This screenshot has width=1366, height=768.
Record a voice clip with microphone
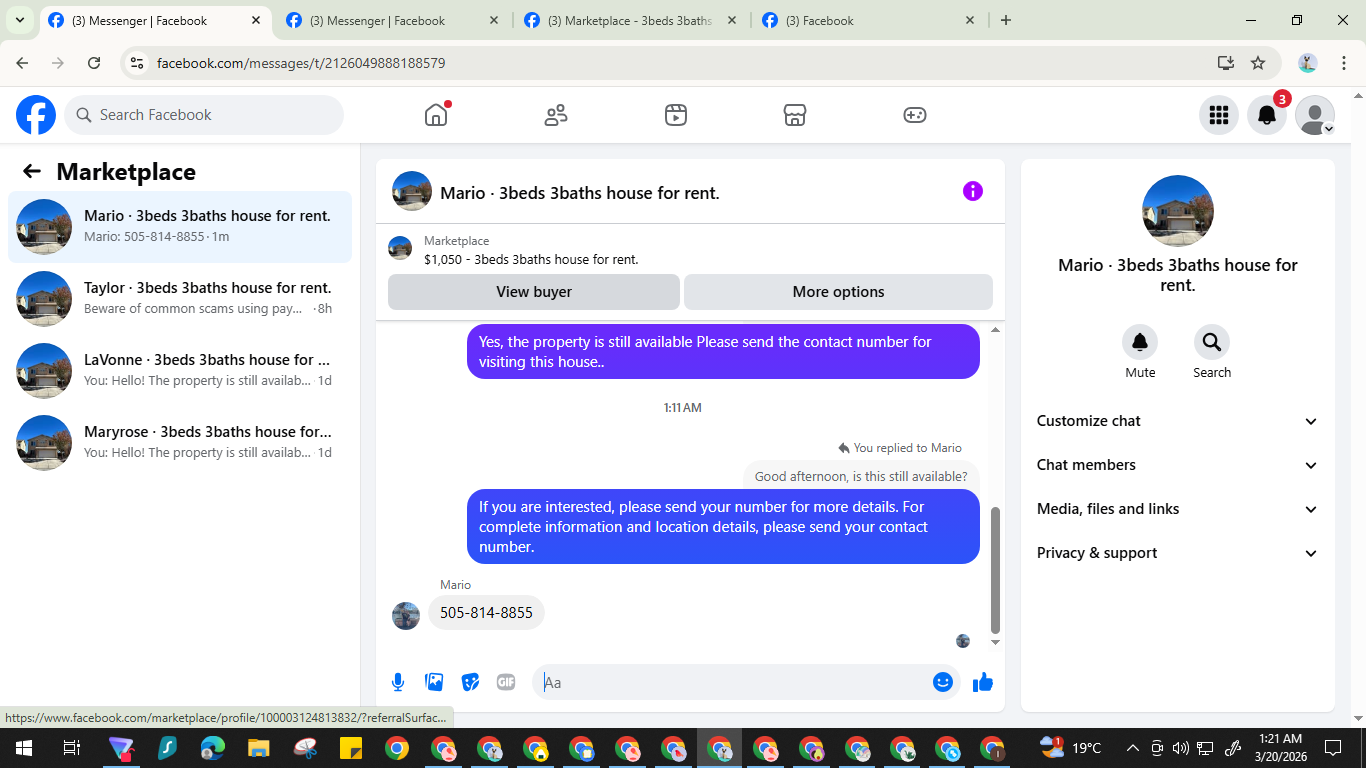pyautogui.click(x=398, y=682)
